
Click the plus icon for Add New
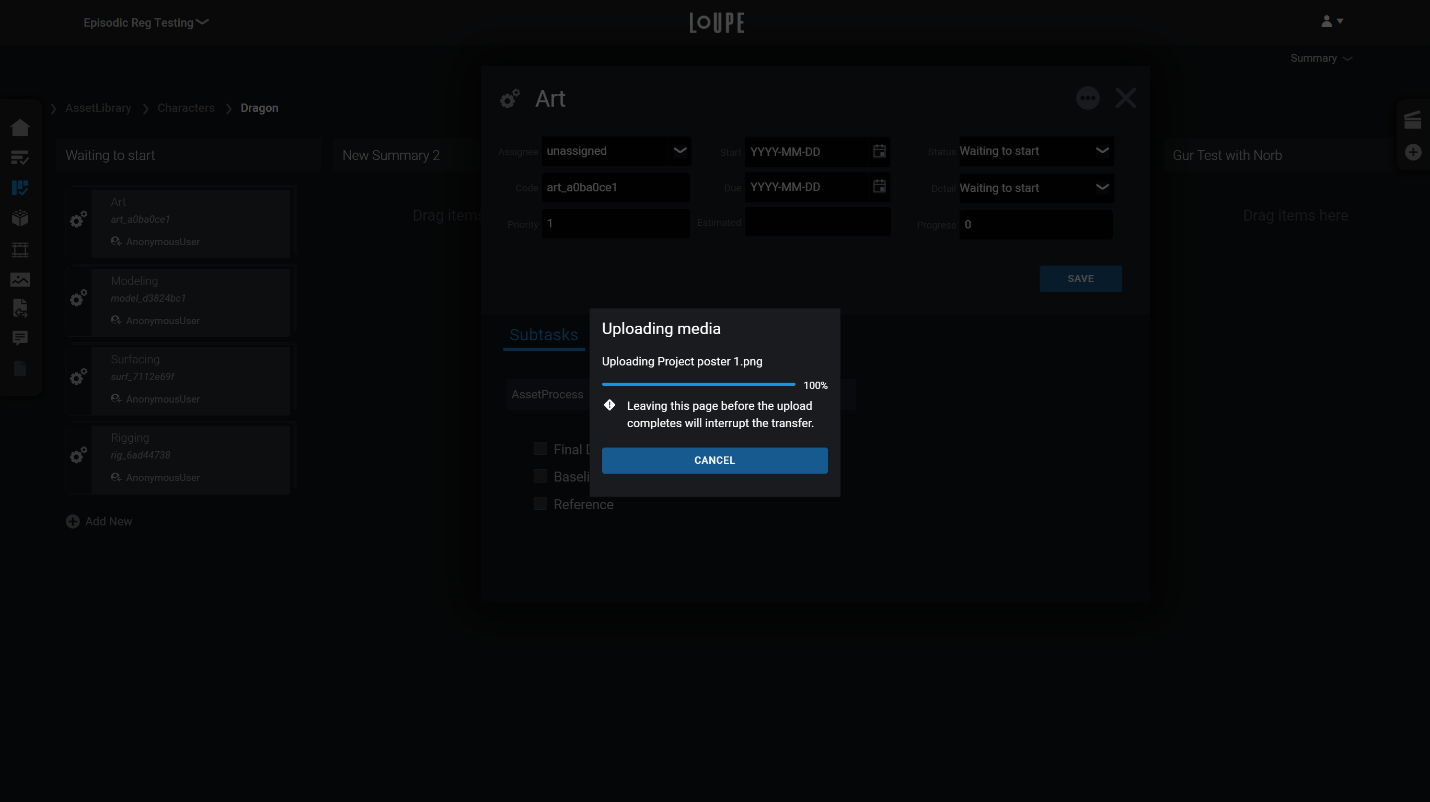click(x=73, y=521)
